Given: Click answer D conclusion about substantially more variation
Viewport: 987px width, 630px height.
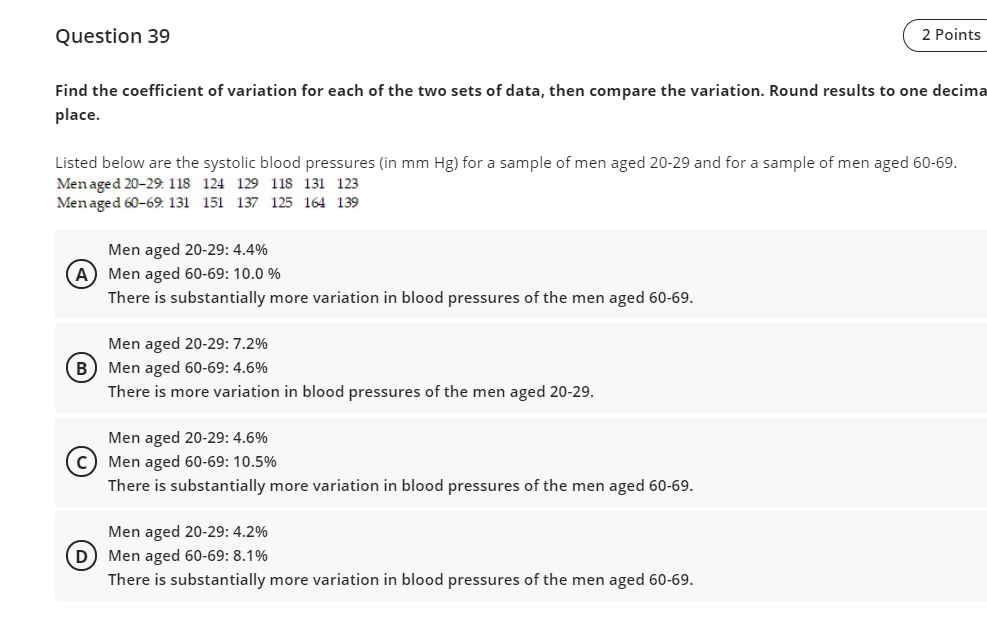Looking at the screenshot, I should tap(401, 579).
